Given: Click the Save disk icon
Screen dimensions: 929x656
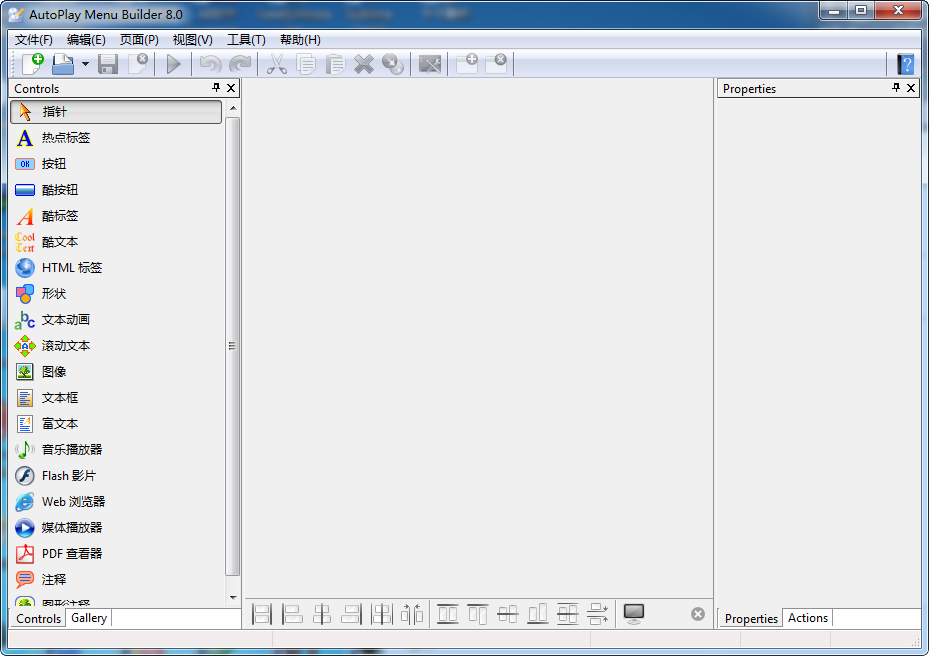Looking at the screenshot, I should point(108,64).
